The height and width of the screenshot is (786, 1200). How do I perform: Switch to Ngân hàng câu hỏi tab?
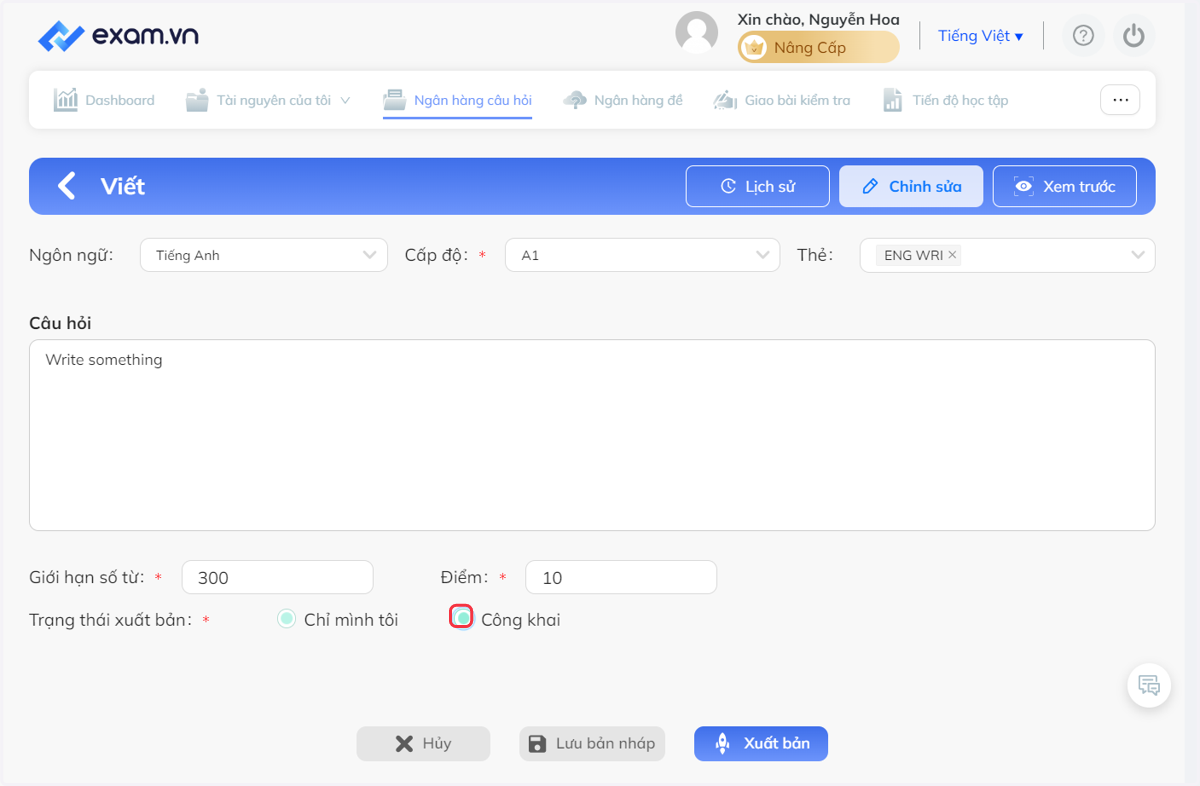tap(458, 100)
